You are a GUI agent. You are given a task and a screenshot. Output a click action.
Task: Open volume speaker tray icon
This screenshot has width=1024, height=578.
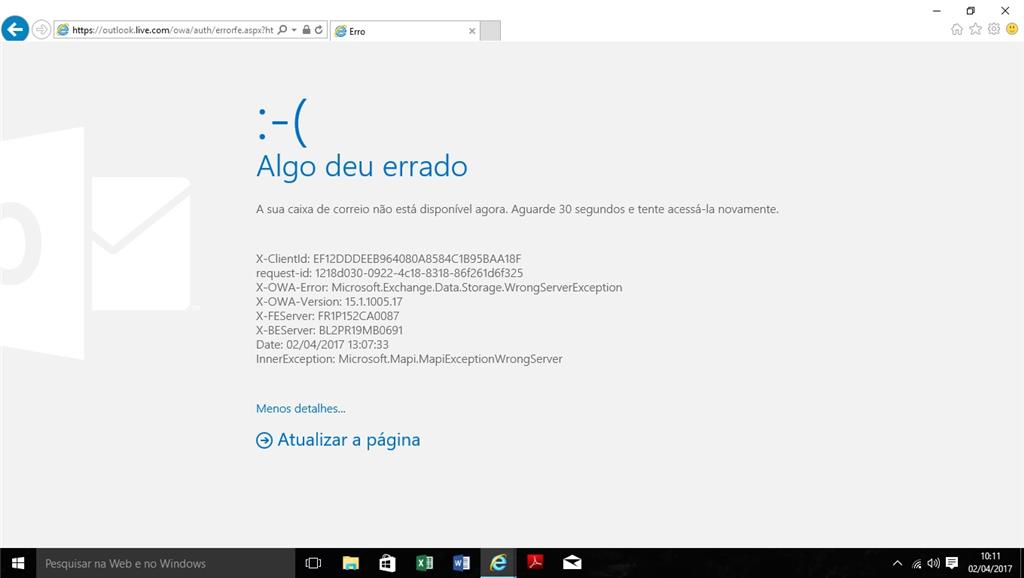[934, 563]
